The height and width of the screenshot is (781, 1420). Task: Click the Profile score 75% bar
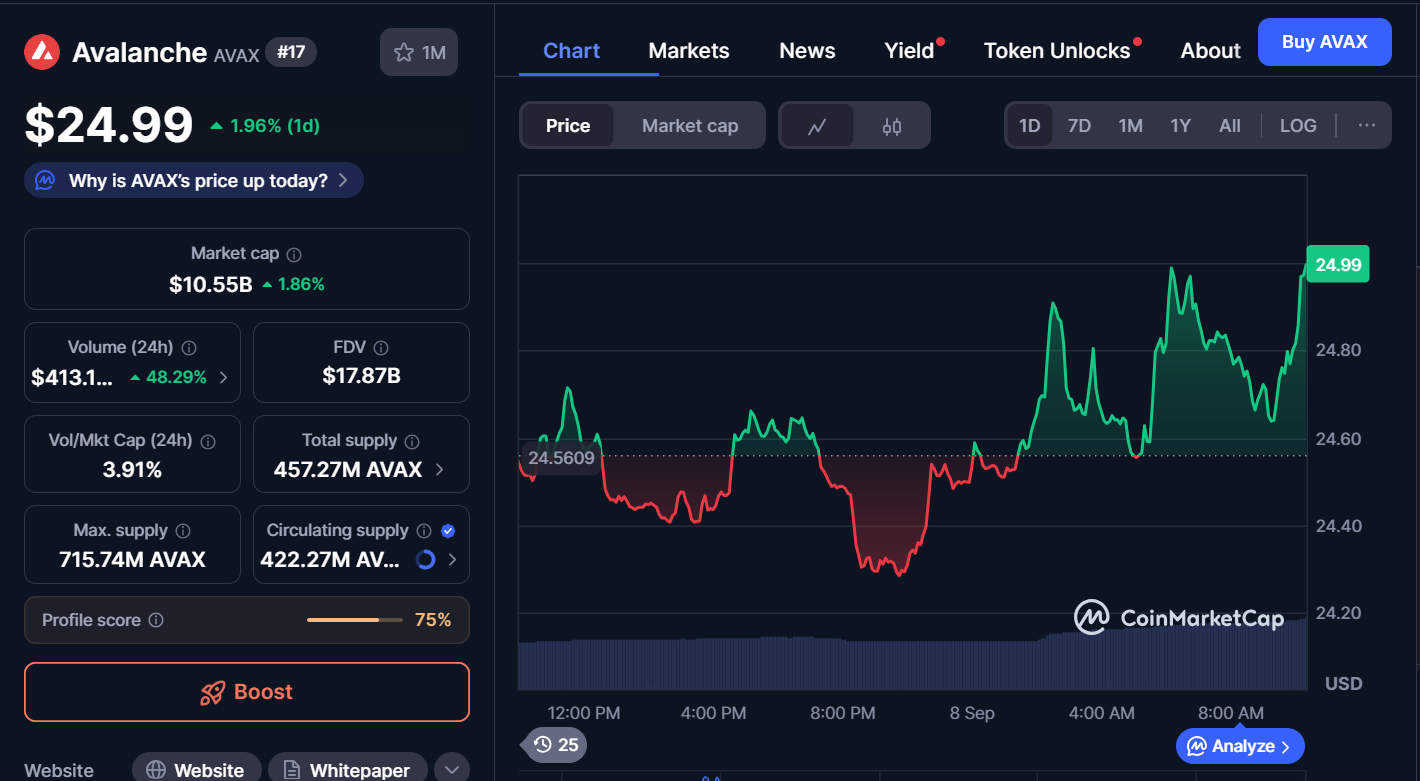tap(355, 620)
